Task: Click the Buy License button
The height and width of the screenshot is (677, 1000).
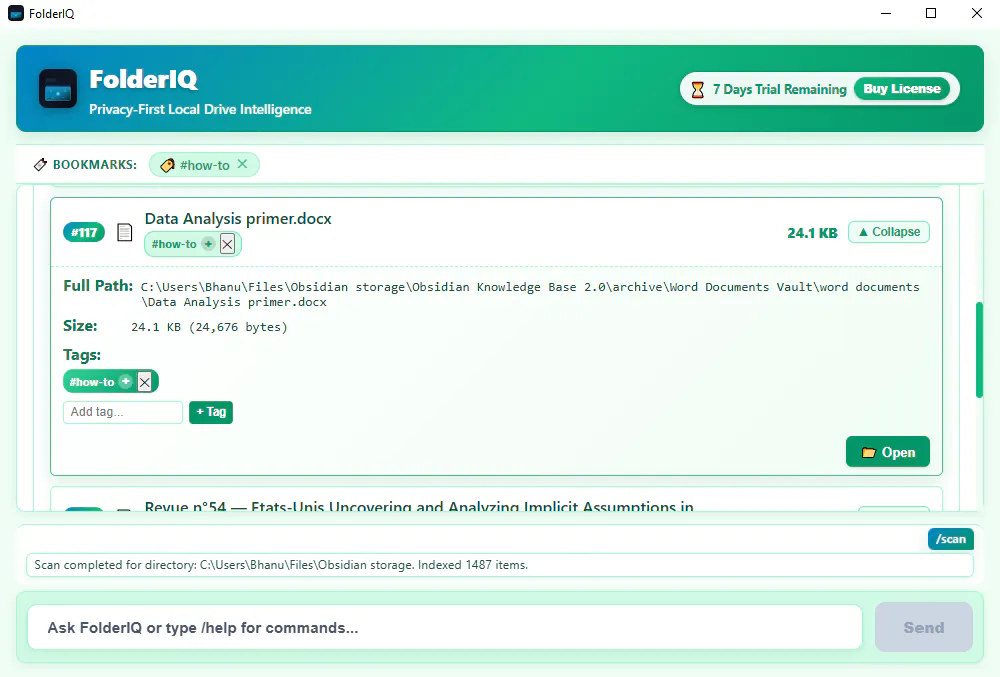Action: click(902, 89)
